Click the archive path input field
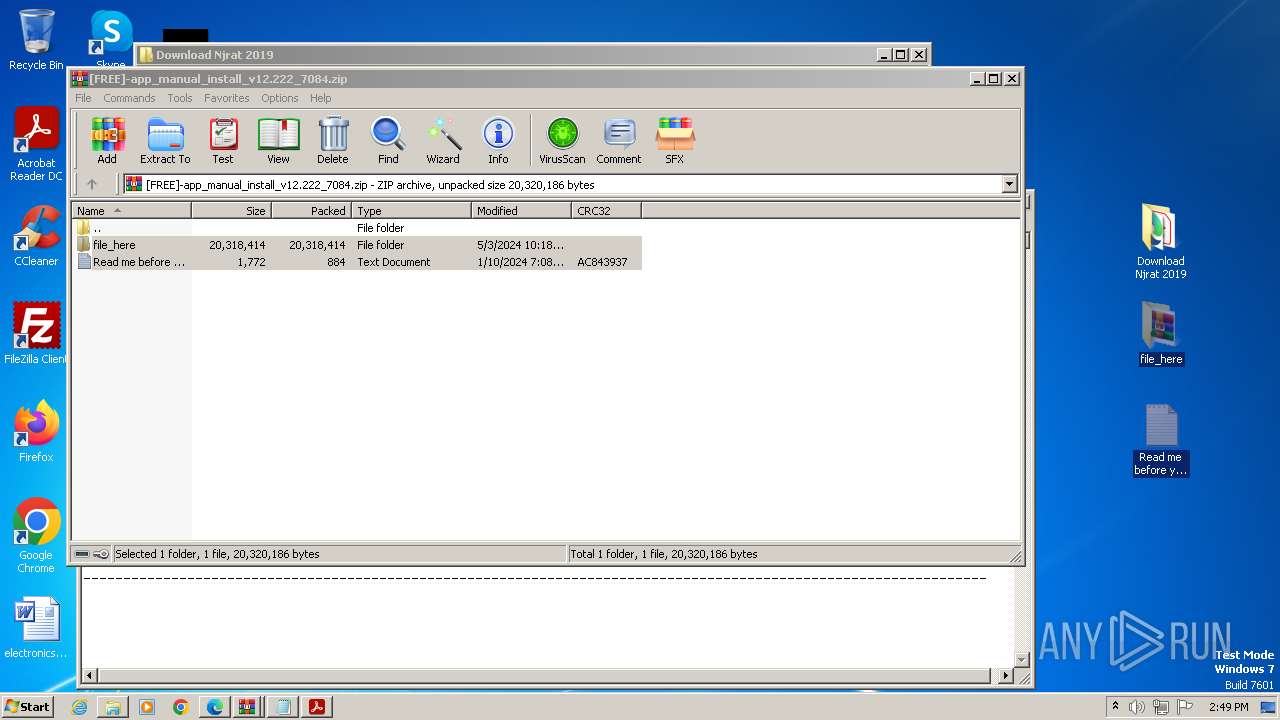Image resolution: width=1280 pixels, height=720 pixels. [x=562, y=184]
